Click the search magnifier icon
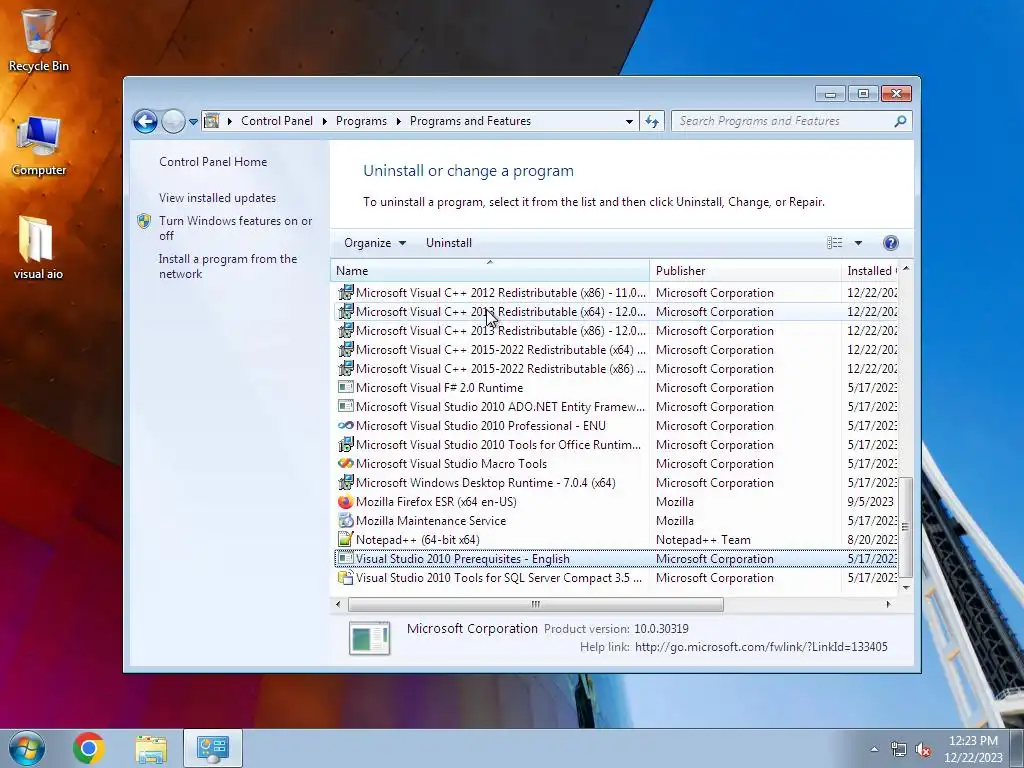 901,121
